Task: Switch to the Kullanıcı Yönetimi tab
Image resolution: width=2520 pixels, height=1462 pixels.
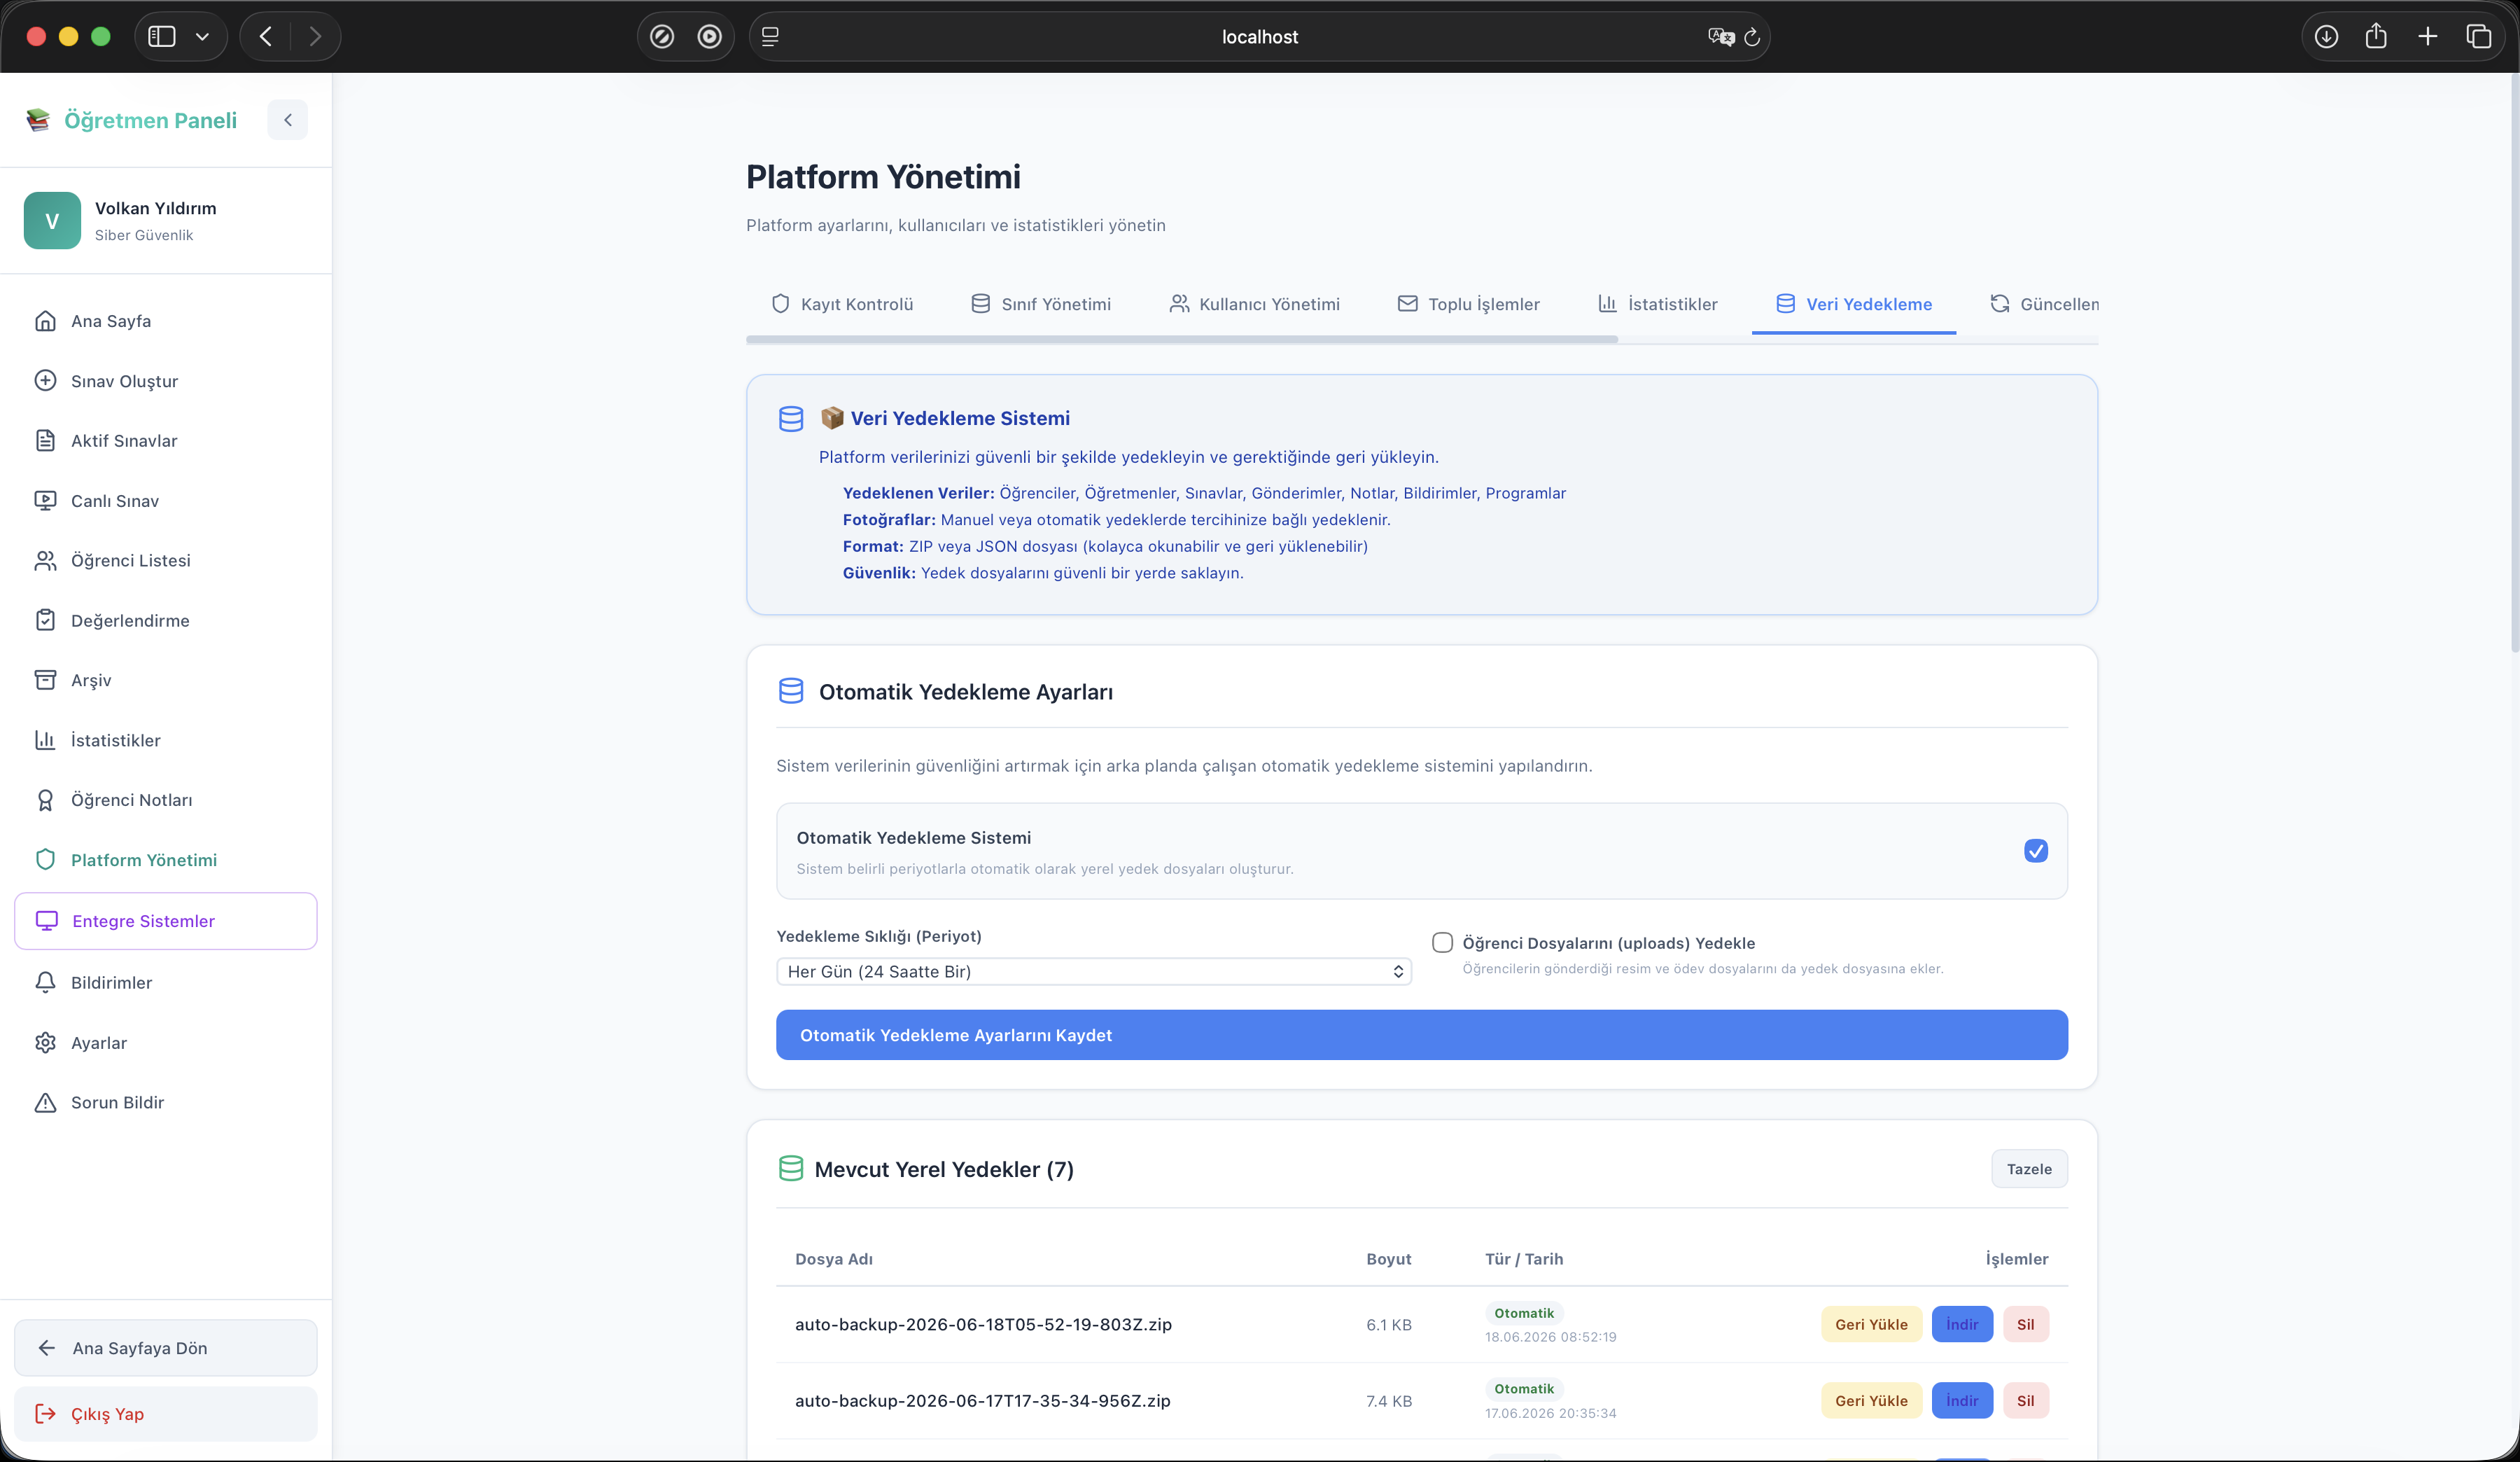Action: coord(1254,304)
